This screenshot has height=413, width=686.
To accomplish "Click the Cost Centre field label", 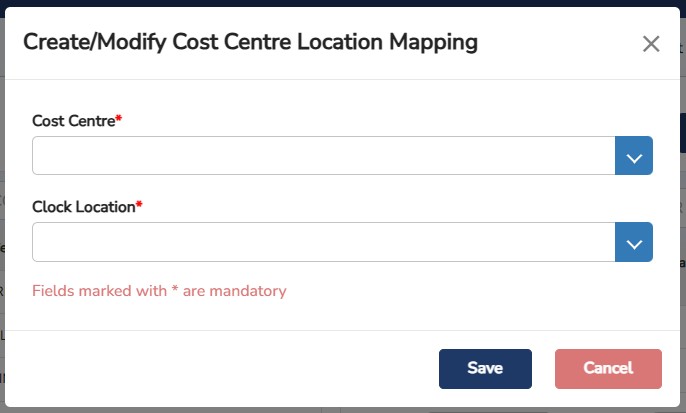I will click(x=73, y=121).
